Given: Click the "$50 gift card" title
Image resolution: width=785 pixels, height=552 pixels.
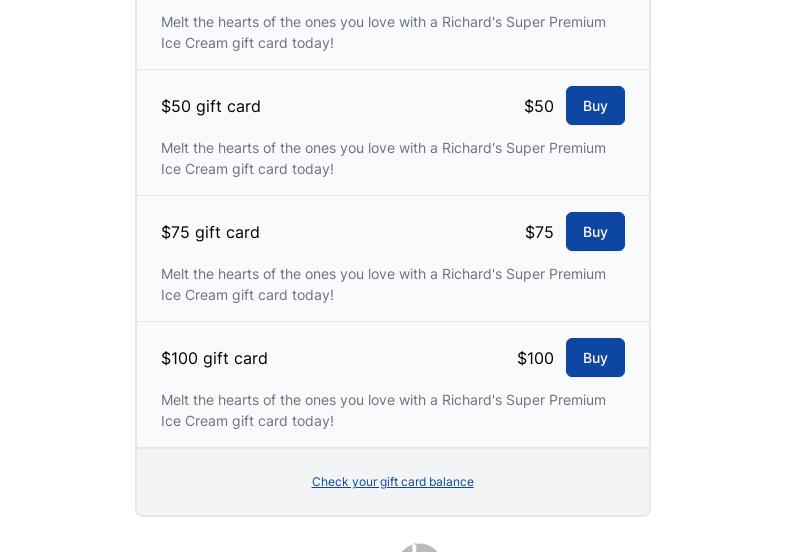Looking at the screenshot, I should pos(211,106).
